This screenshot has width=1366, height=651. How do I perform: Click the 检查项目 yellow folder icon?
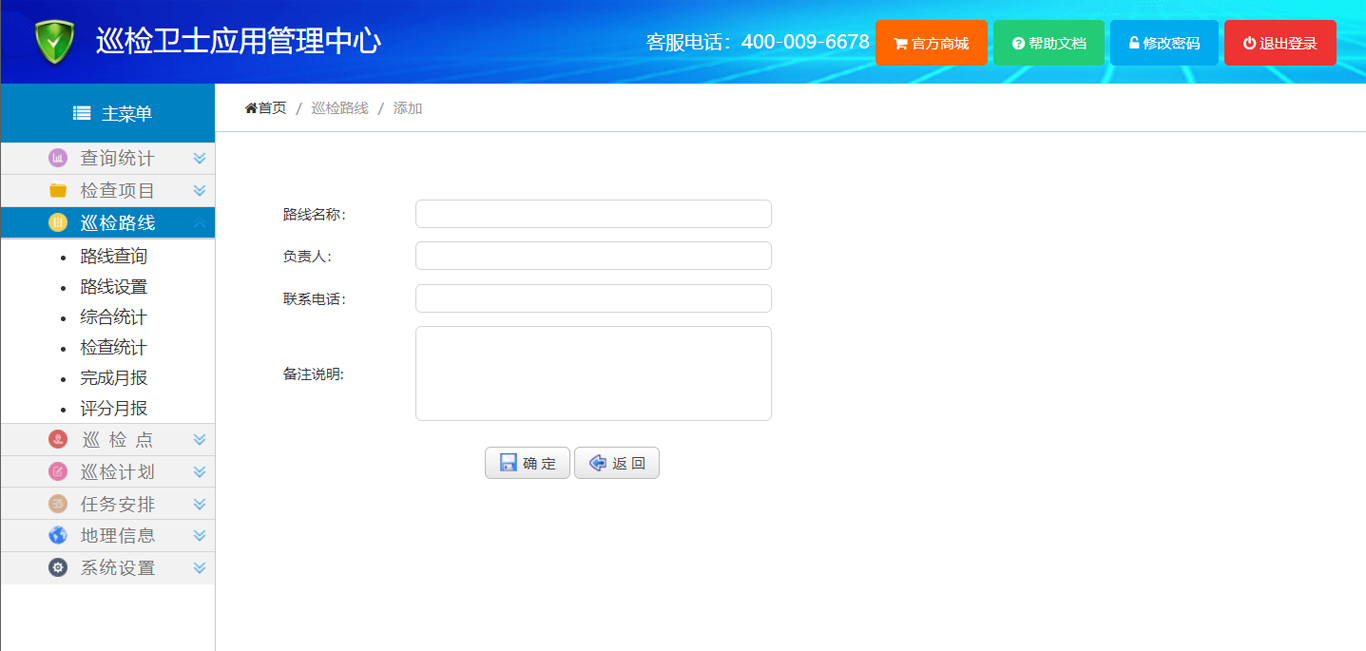point(58,190)
